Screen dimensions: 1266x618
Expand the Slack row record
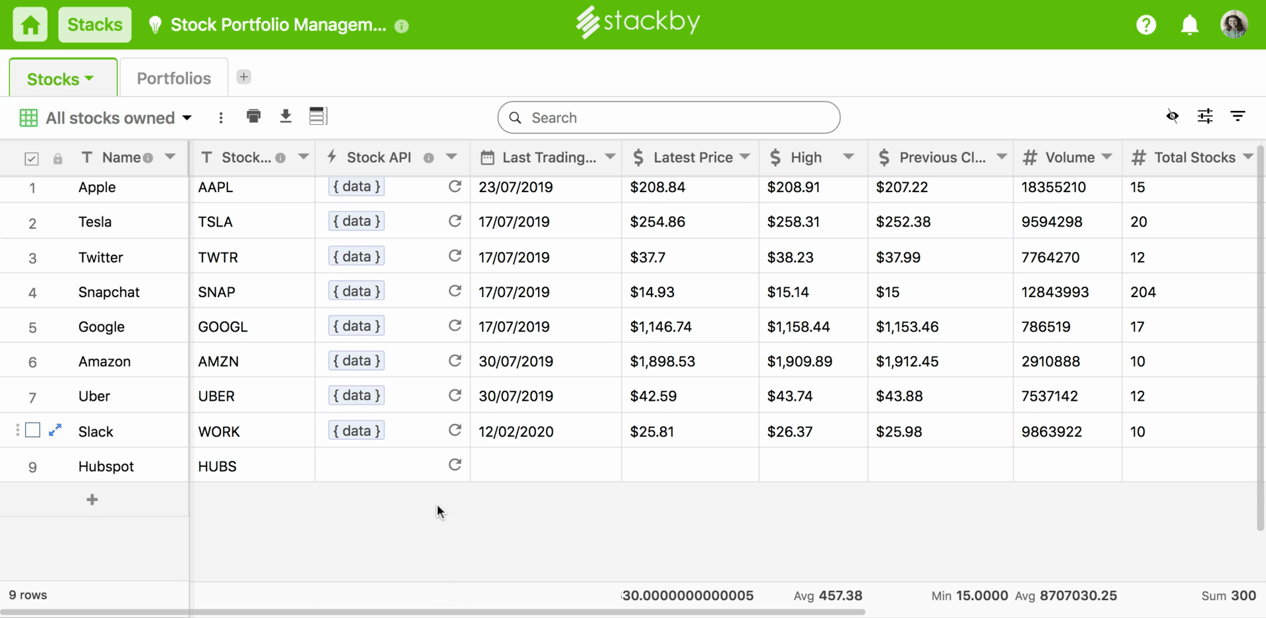(x=55, y=430)
